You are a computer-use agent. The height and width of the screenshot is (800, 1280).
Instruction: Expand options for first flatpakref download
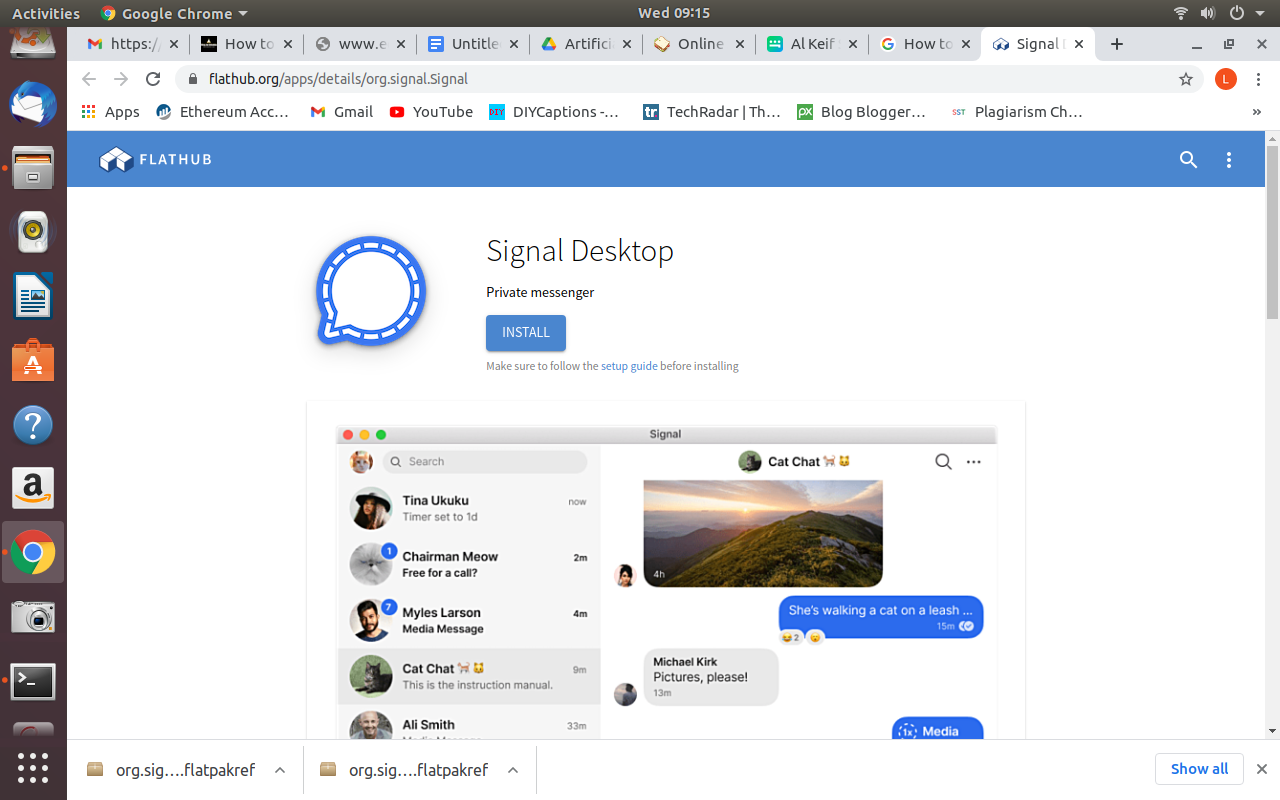[x=280, y=770]
